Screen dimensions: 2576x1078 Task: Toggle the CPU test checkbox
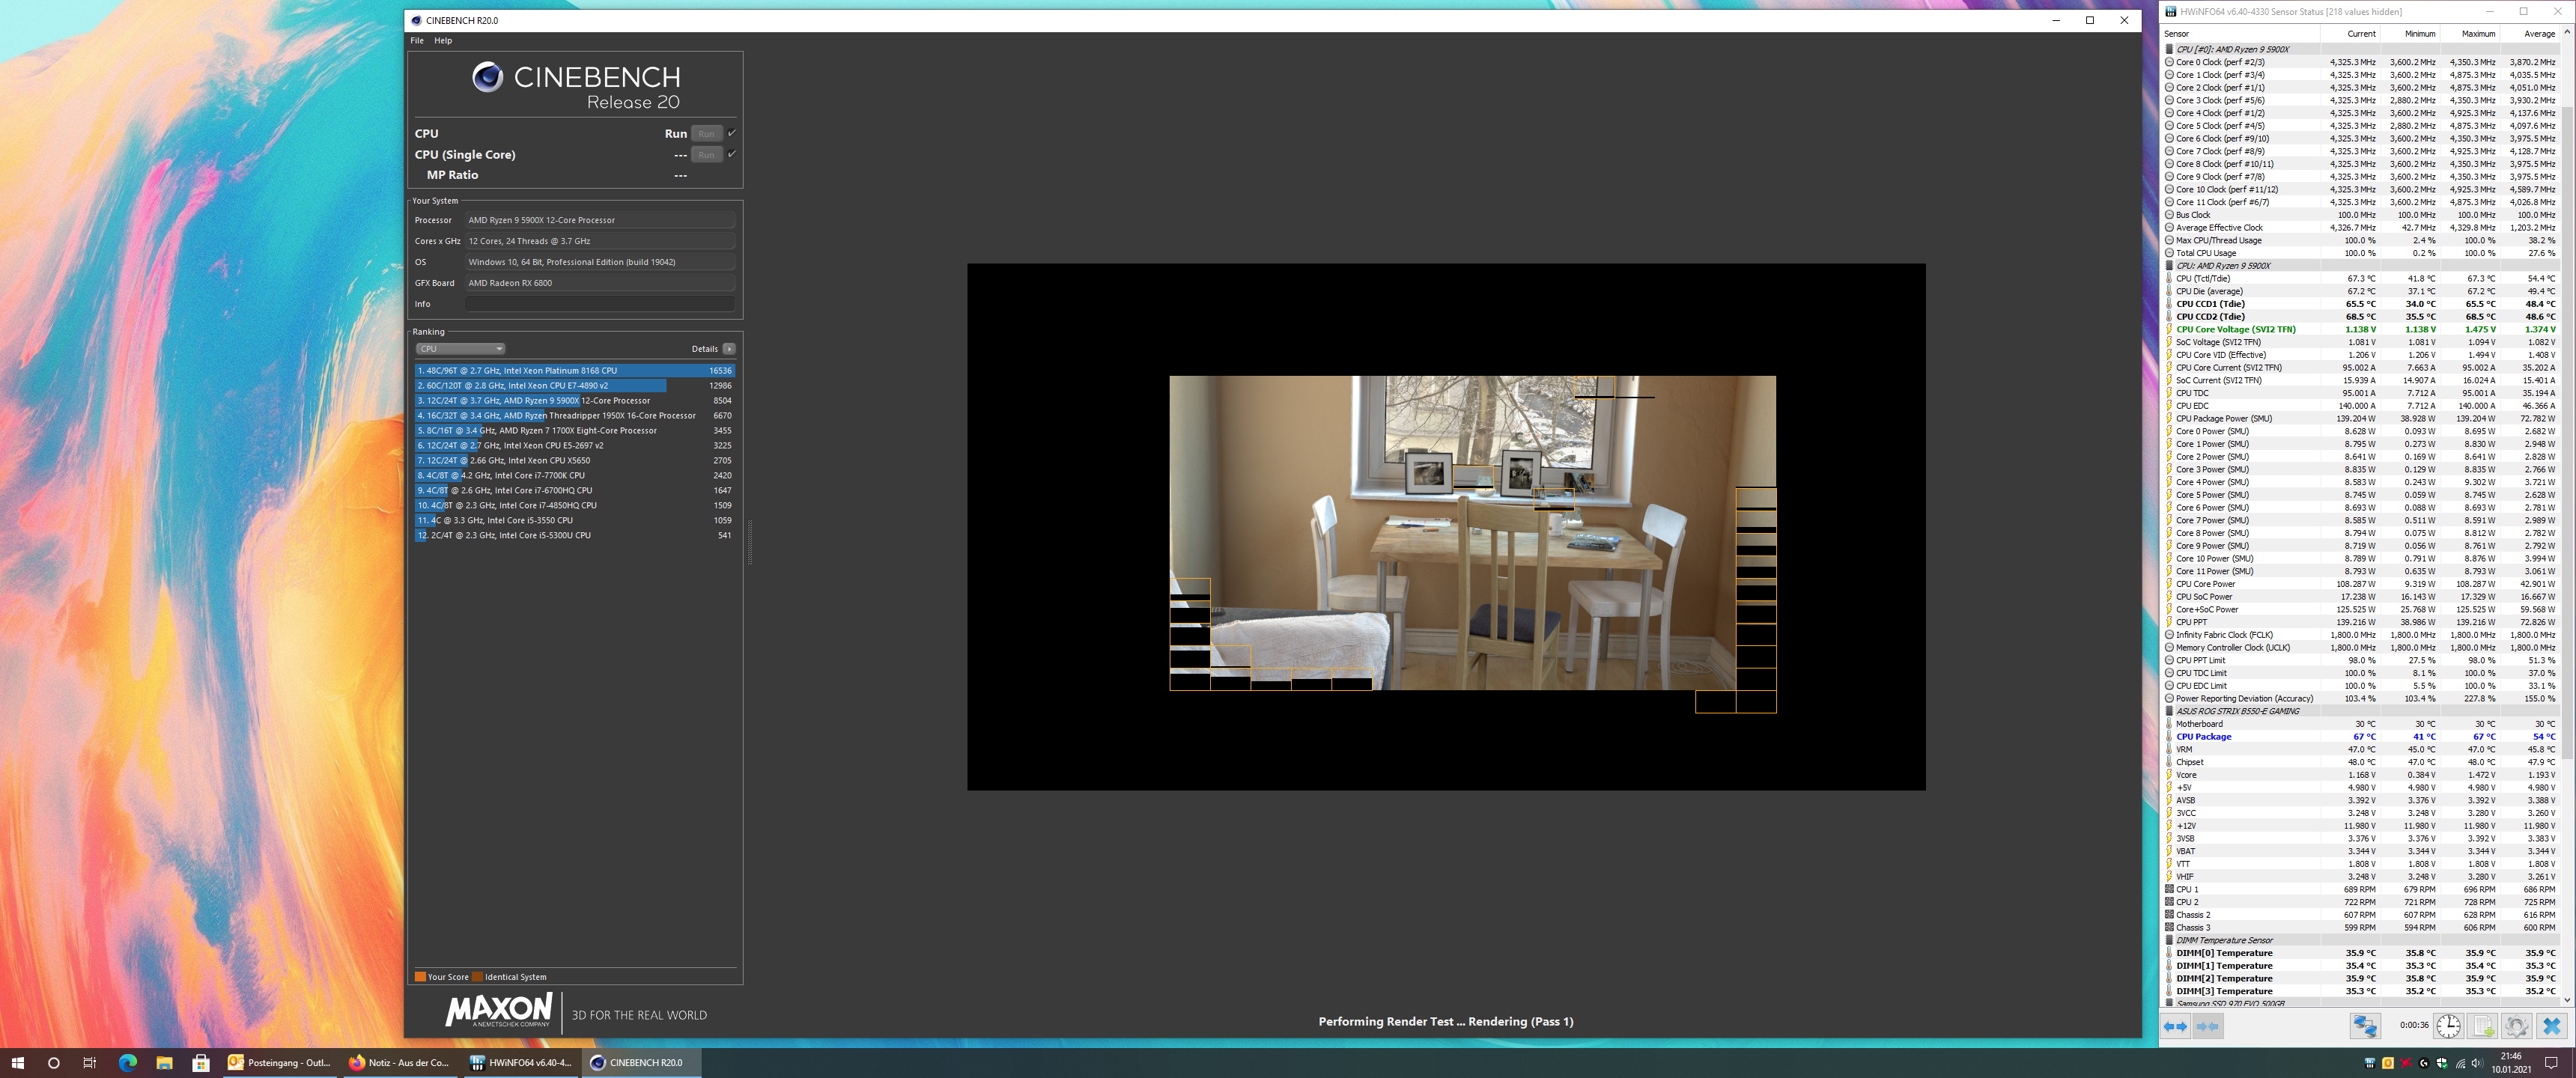[x=732, y=133]
